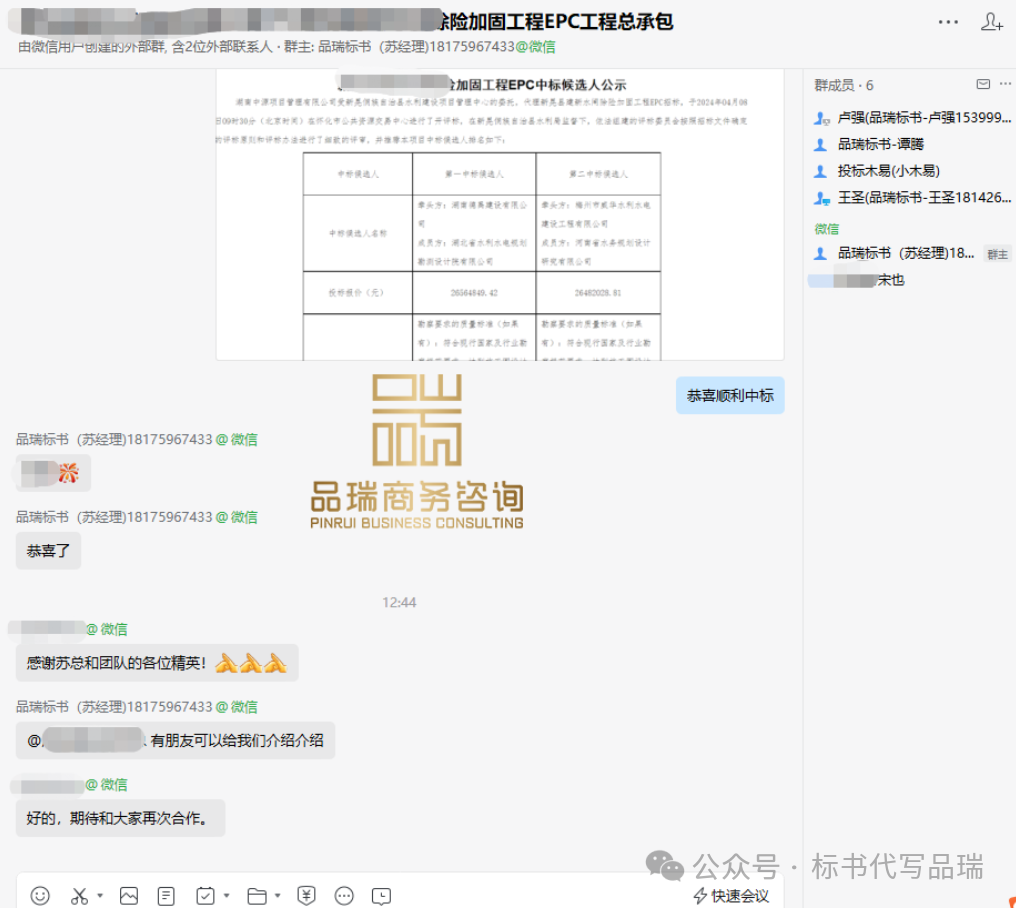The width and height of the screenshot is (1016, 908).
Task: Open the emoji picker in the toolbar
Action: click(x=40, y=896)
